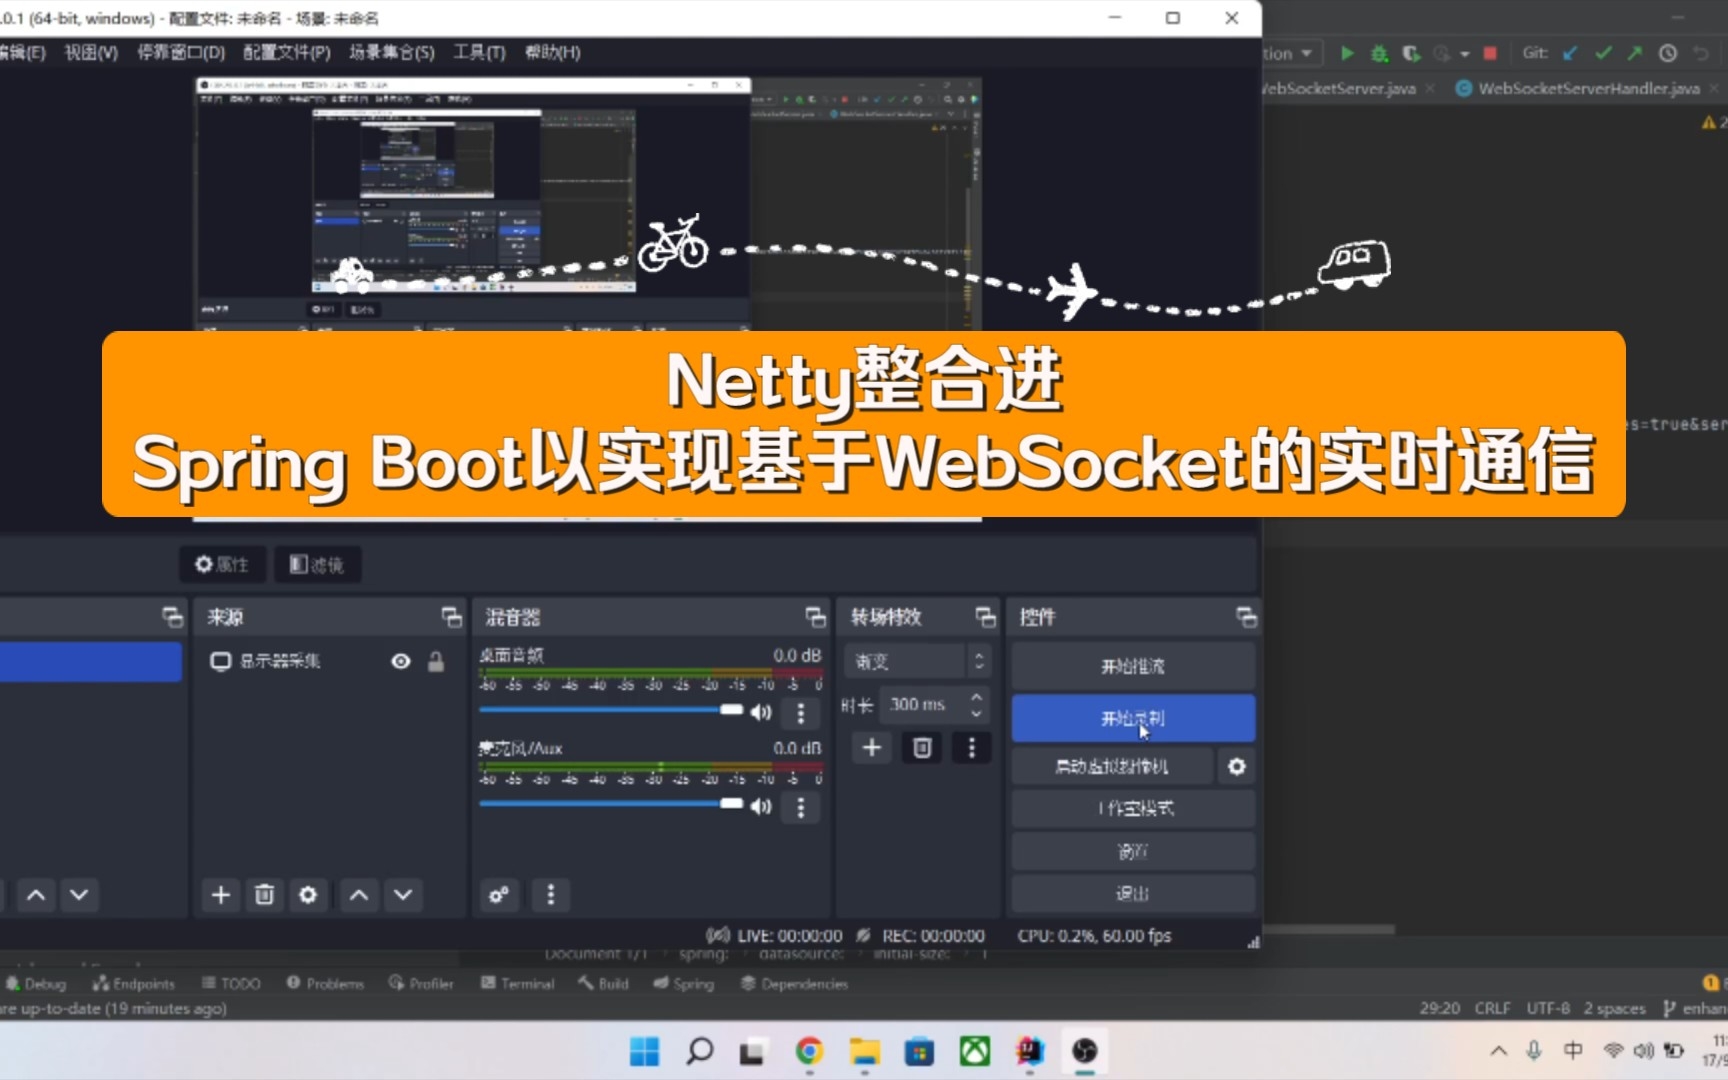The height and width of the screenshot is (1080, 1728).
Task: Float the 控件 dock panel
Action: [1246, 617]
